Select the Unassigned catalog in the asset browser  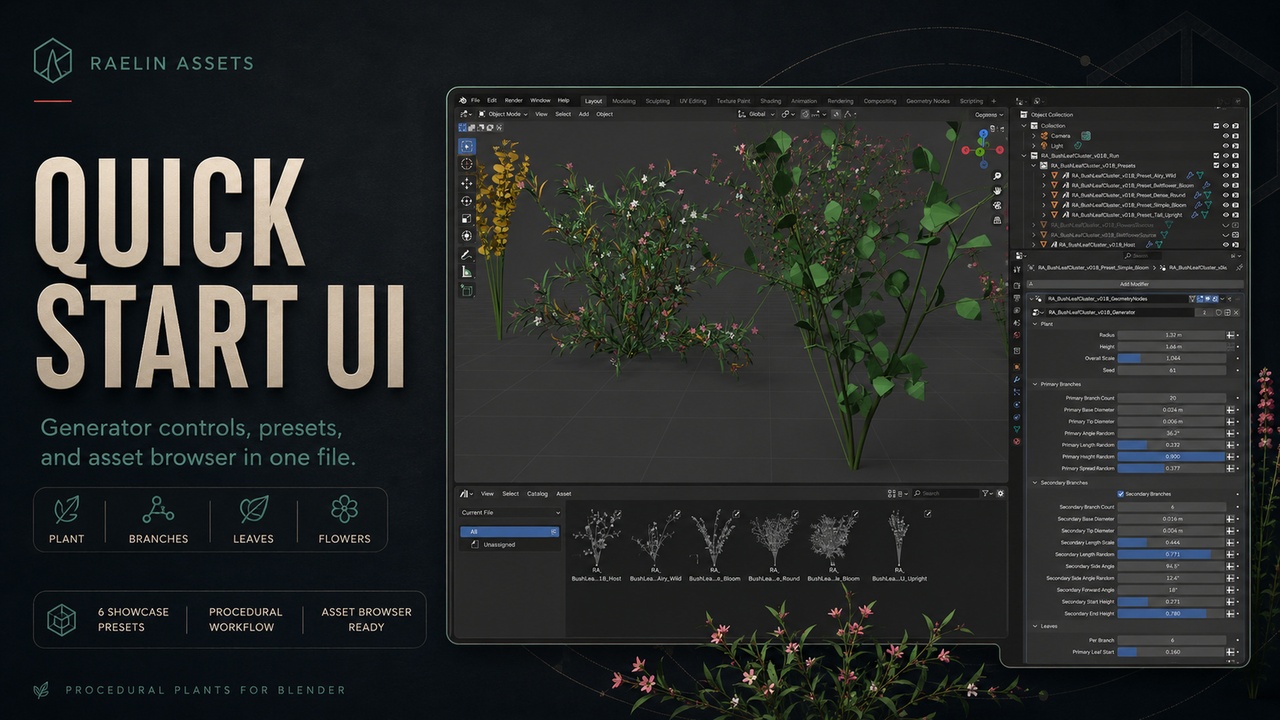click(499, 545)
